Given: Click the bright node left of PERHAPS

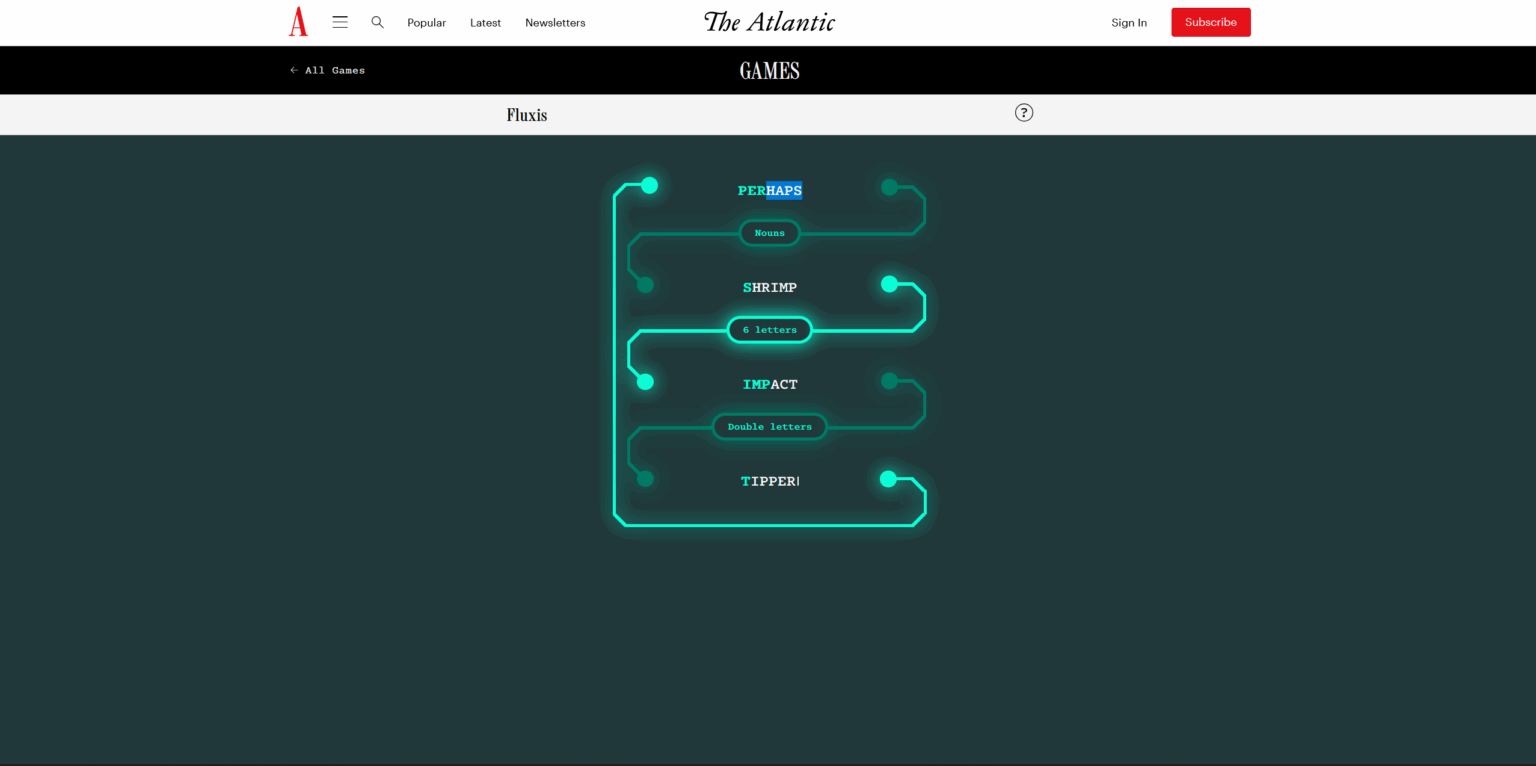Looking at the screenshot, I should click(x=649, y=185).
